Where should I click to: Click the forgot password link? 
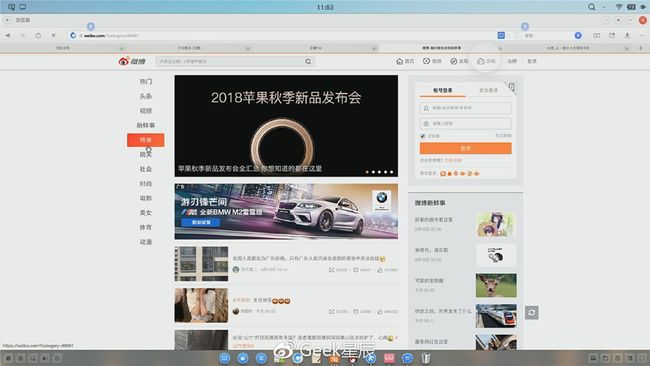click(503, 136)
